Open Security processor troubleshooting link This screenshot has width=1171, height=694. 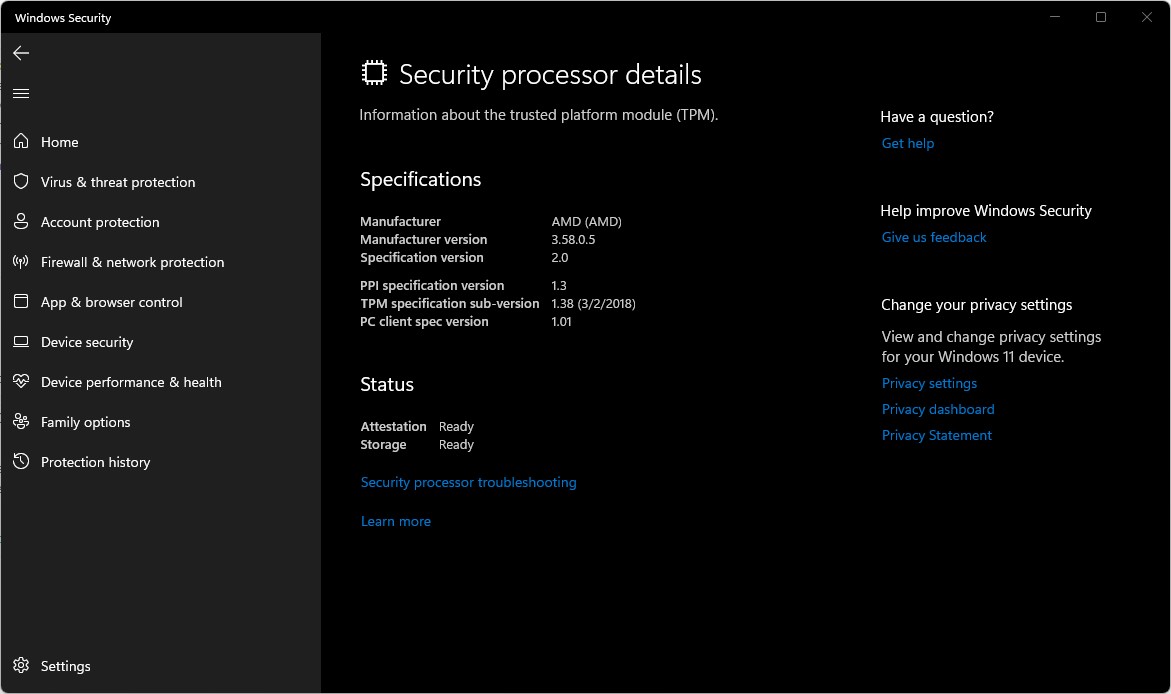[x=468, y=483]
